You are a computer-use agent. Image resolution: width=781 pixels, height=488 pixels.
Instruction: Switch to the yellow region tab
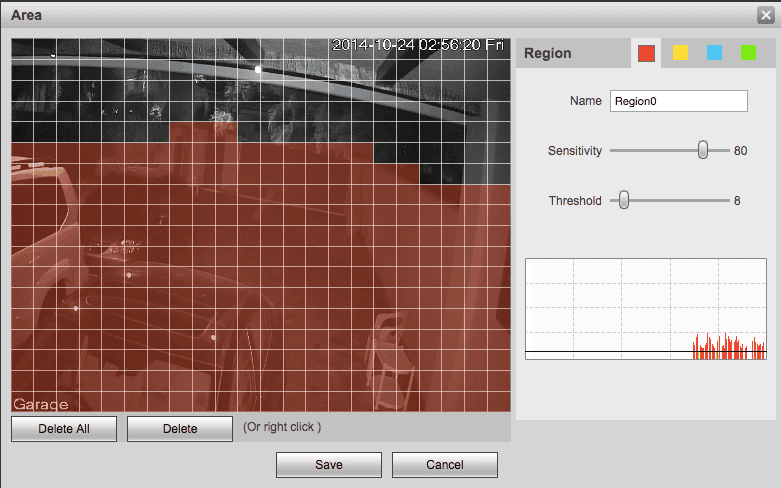680,53
